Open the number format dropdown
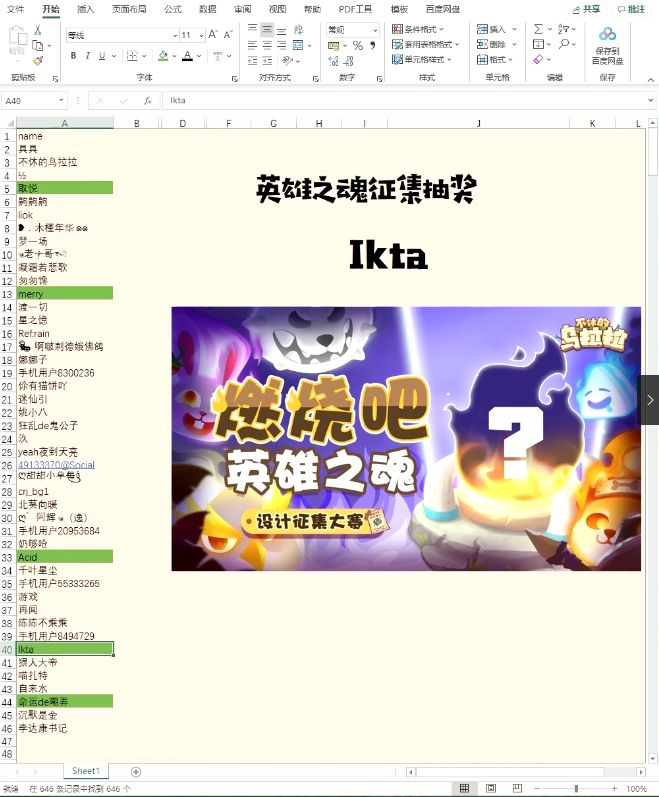This screenshot has height=797, width=659. (x=375, y=30)
